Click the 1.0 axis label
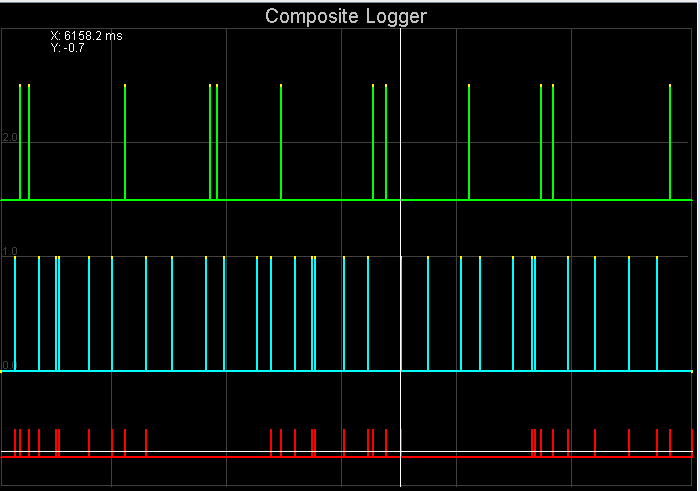Screen dimensions: 700x491 10,251
